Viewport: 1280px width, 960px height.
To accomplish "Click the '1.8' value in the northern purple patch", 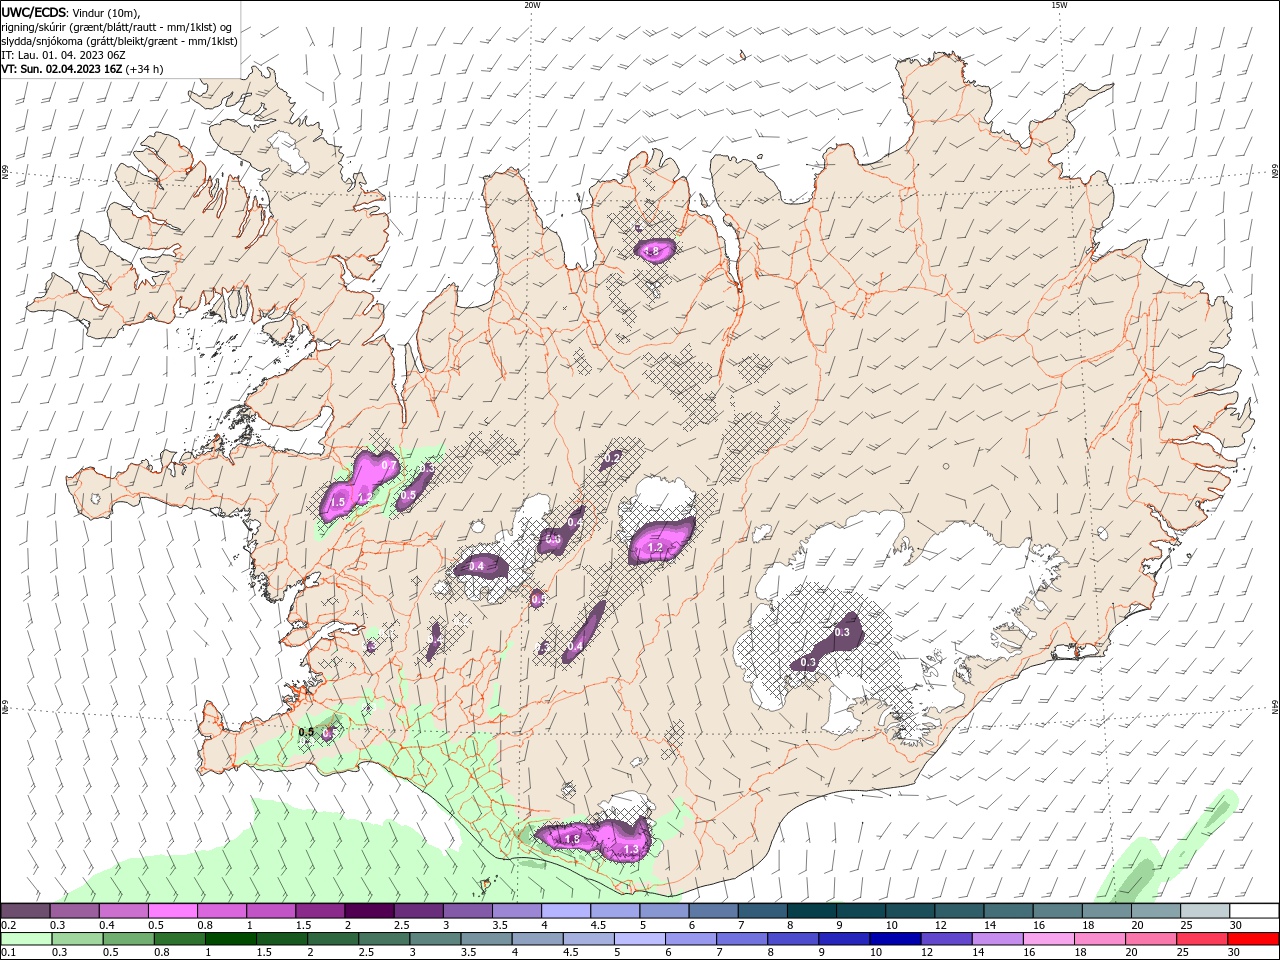I will click(x=652, y=252).
